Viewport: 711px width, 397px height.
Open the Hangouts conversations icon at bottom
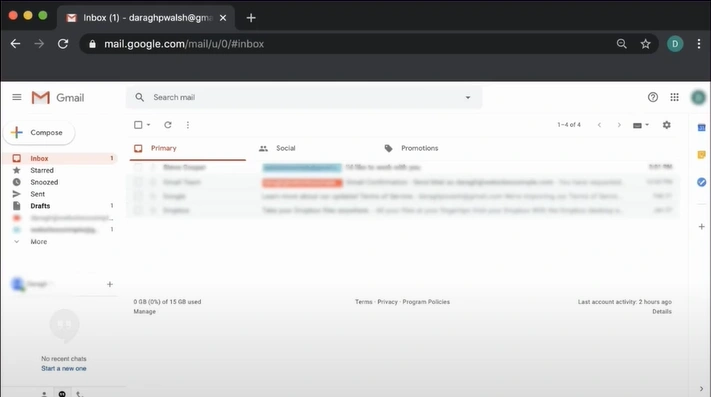pyautogui.click(x=62, y=393)
